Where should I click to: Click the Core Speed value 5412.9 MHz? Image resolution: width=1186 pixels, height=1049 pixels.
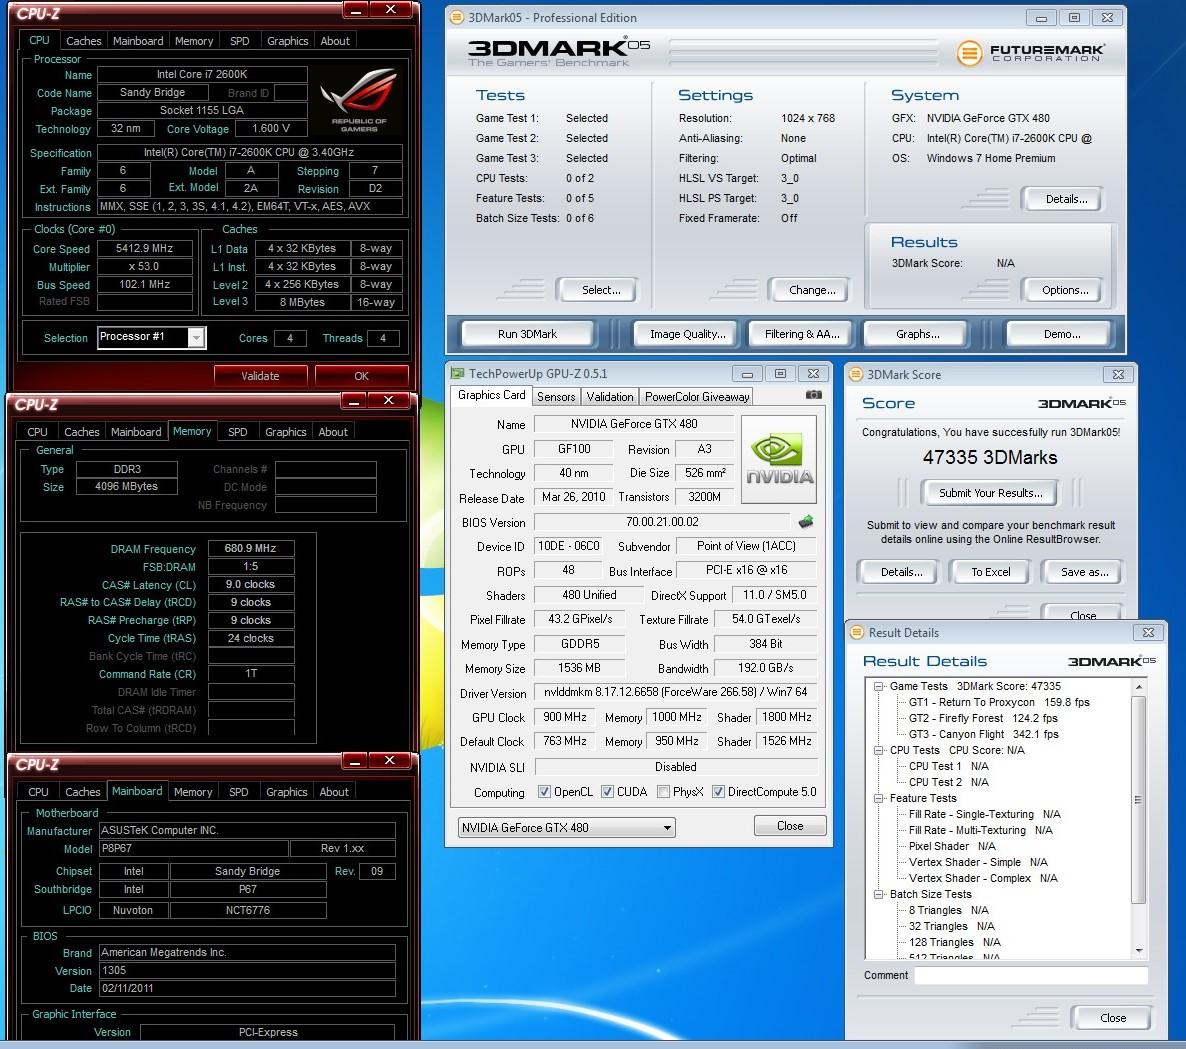144,248
